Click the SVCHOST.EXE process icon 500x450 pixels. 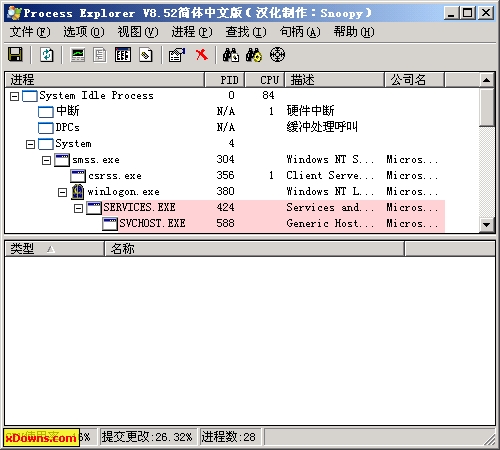point(110,224)
